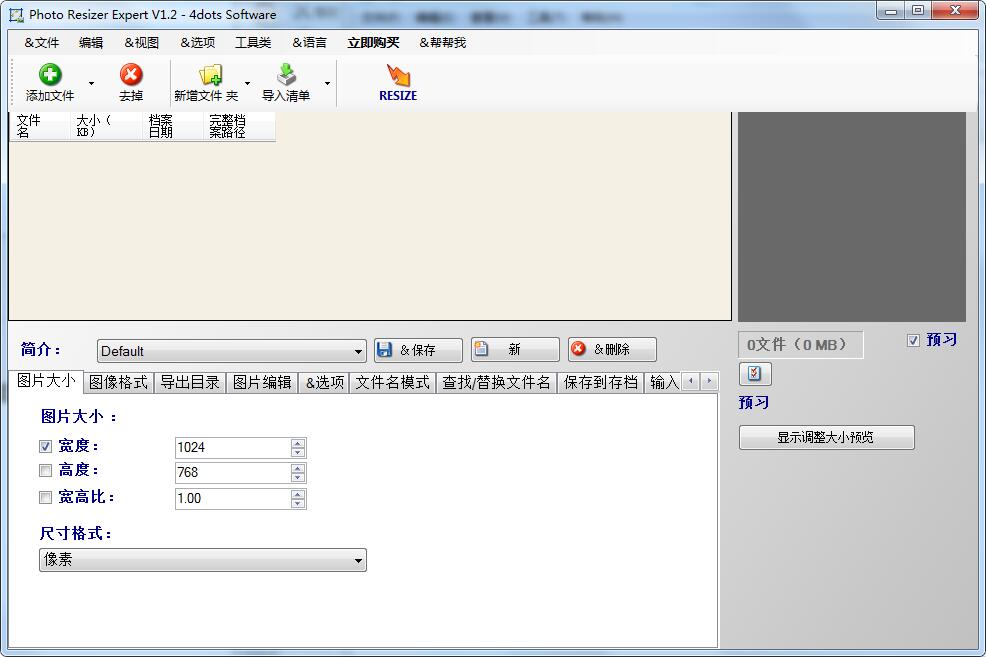Click the red 去掉 (remove) icon

pos(131,74)
